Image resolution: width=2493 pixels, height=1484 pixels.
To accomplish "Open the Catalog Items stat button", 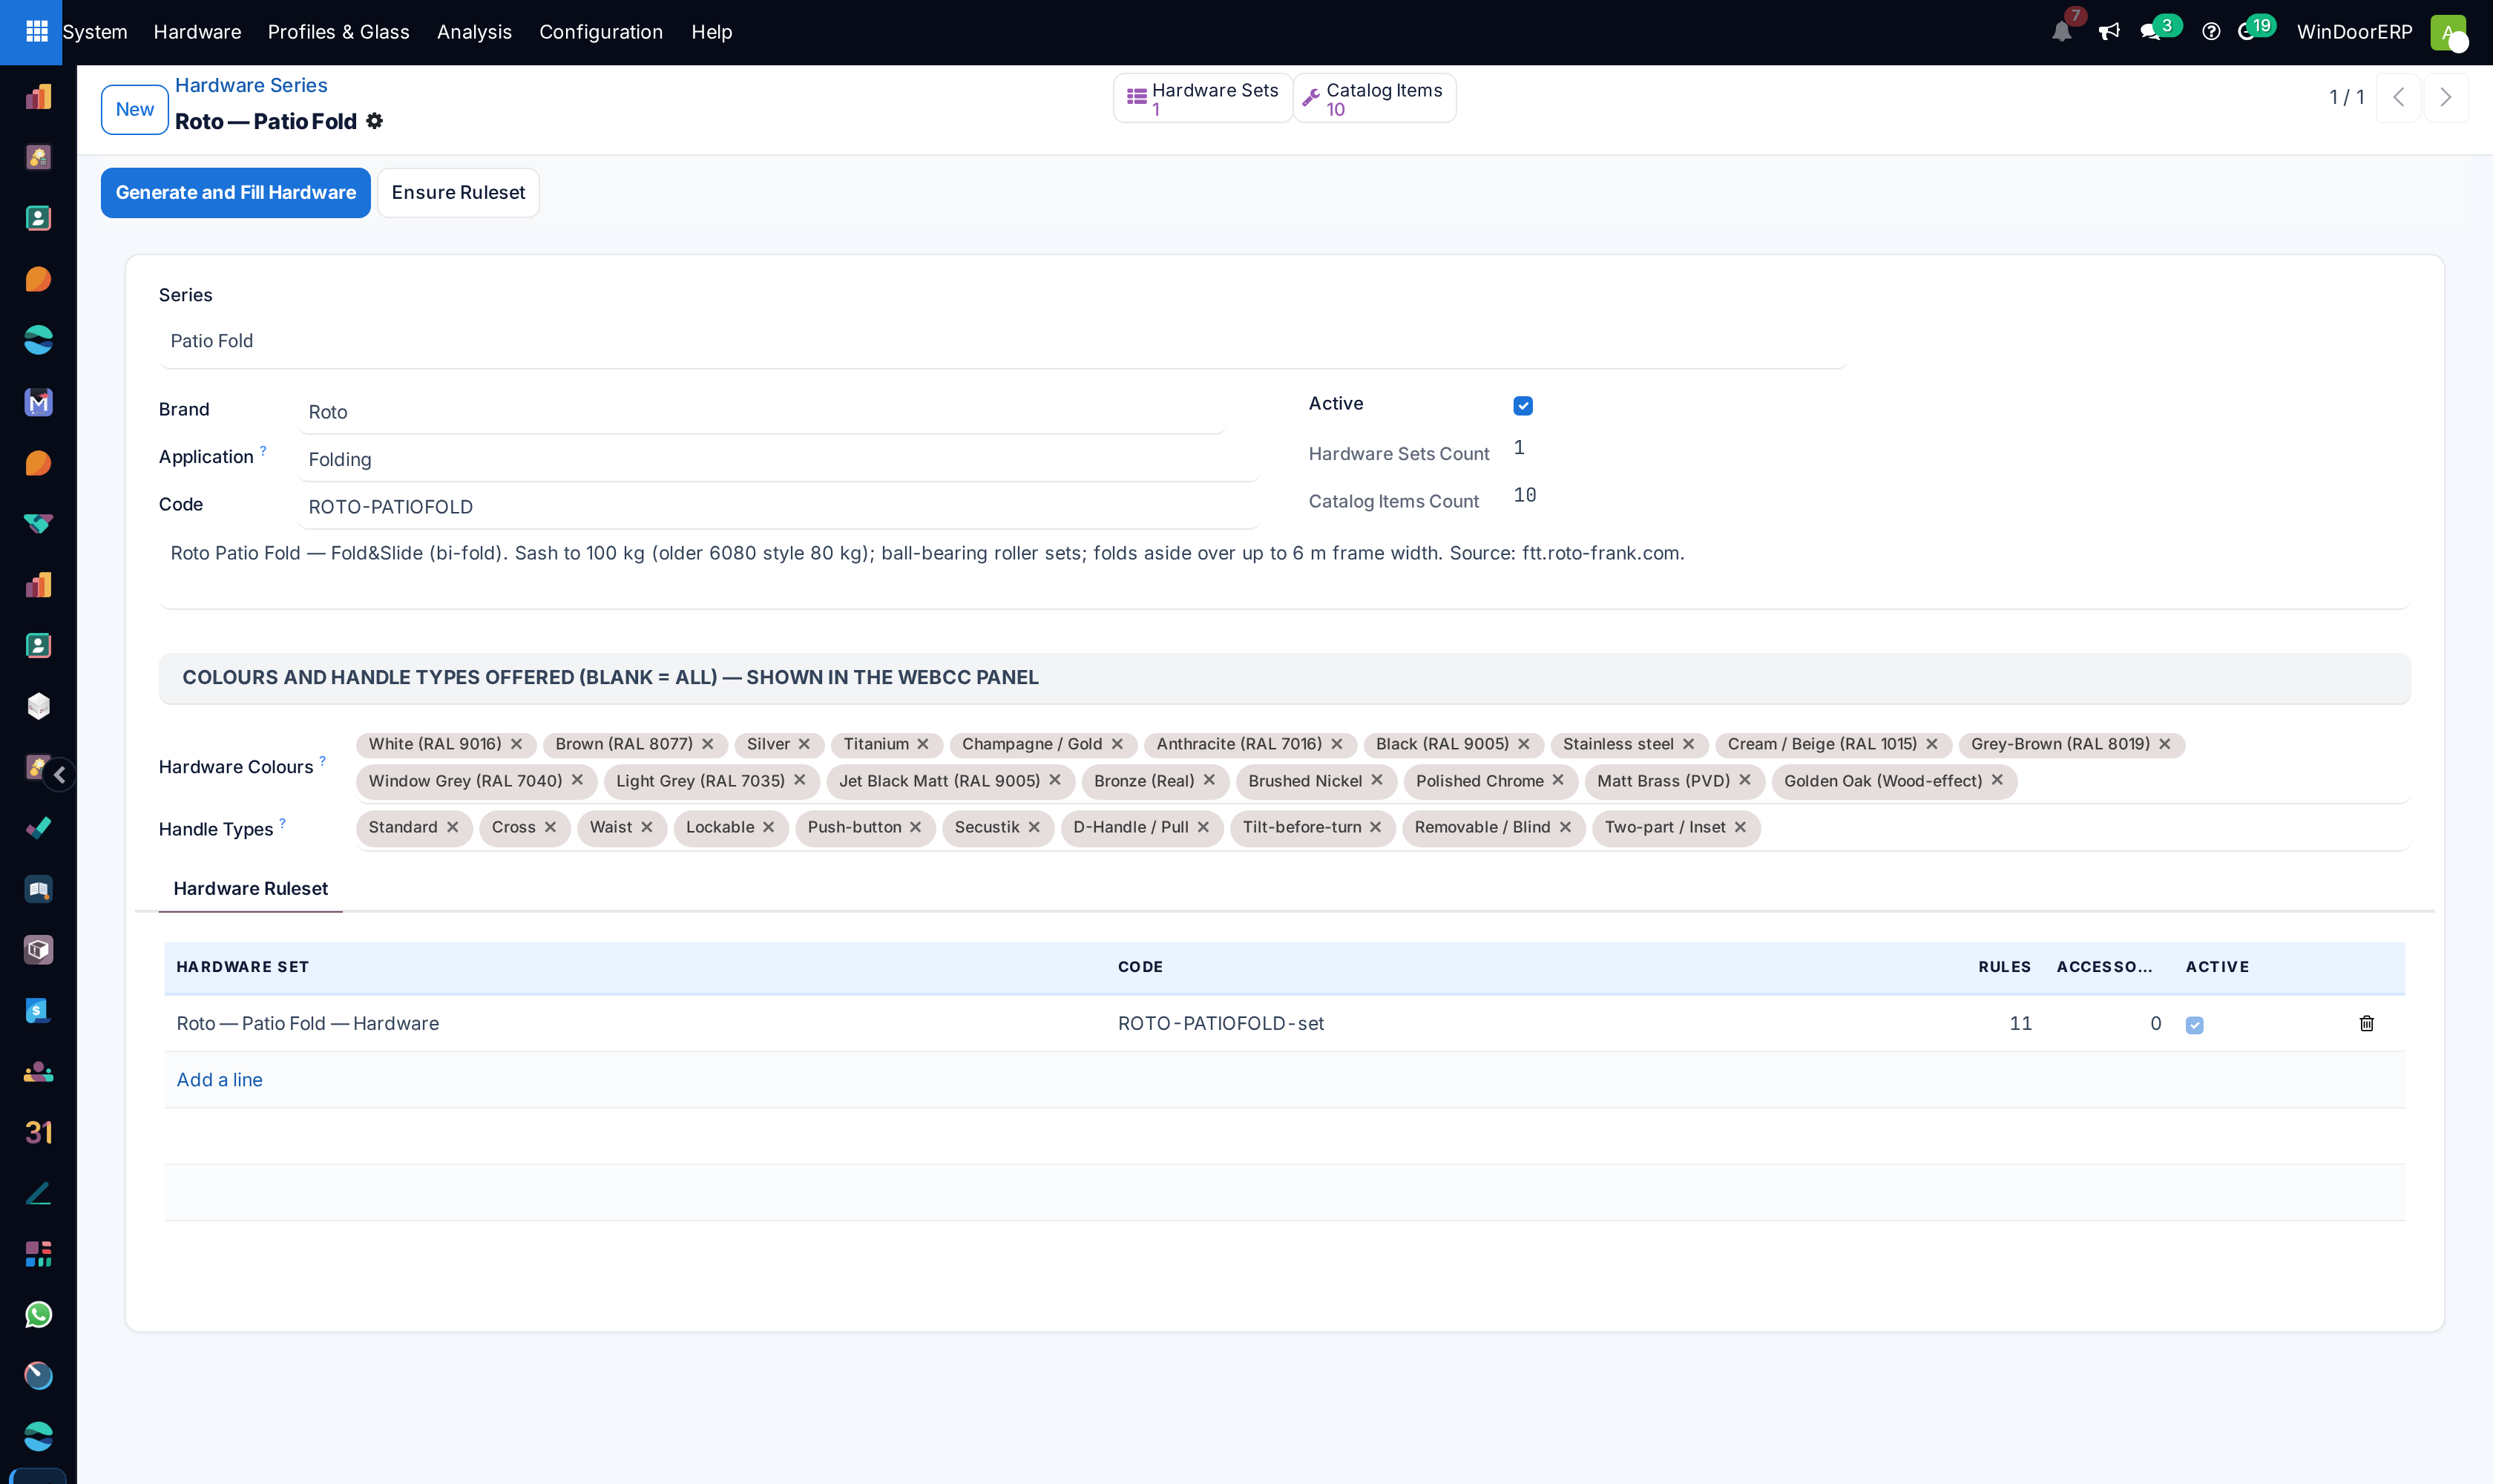I will pos(1375,98).
